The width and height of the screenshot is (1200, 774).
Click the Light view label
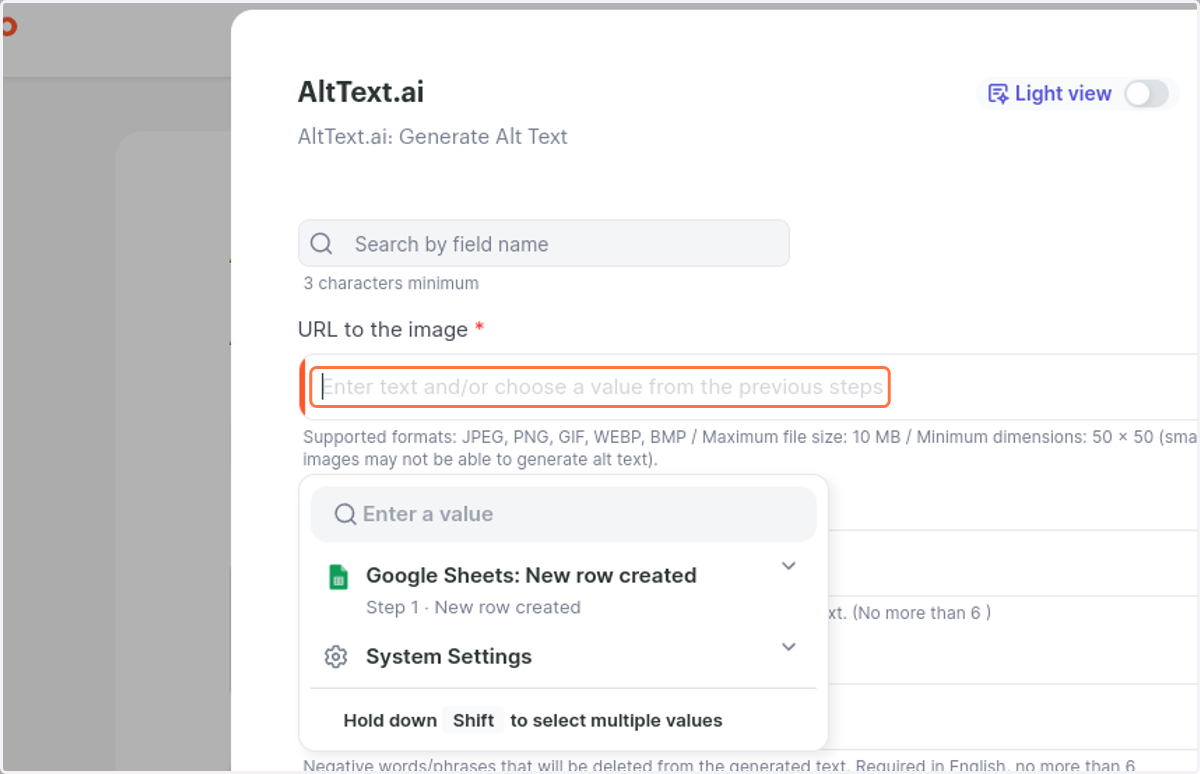(x=1063, y=94)
